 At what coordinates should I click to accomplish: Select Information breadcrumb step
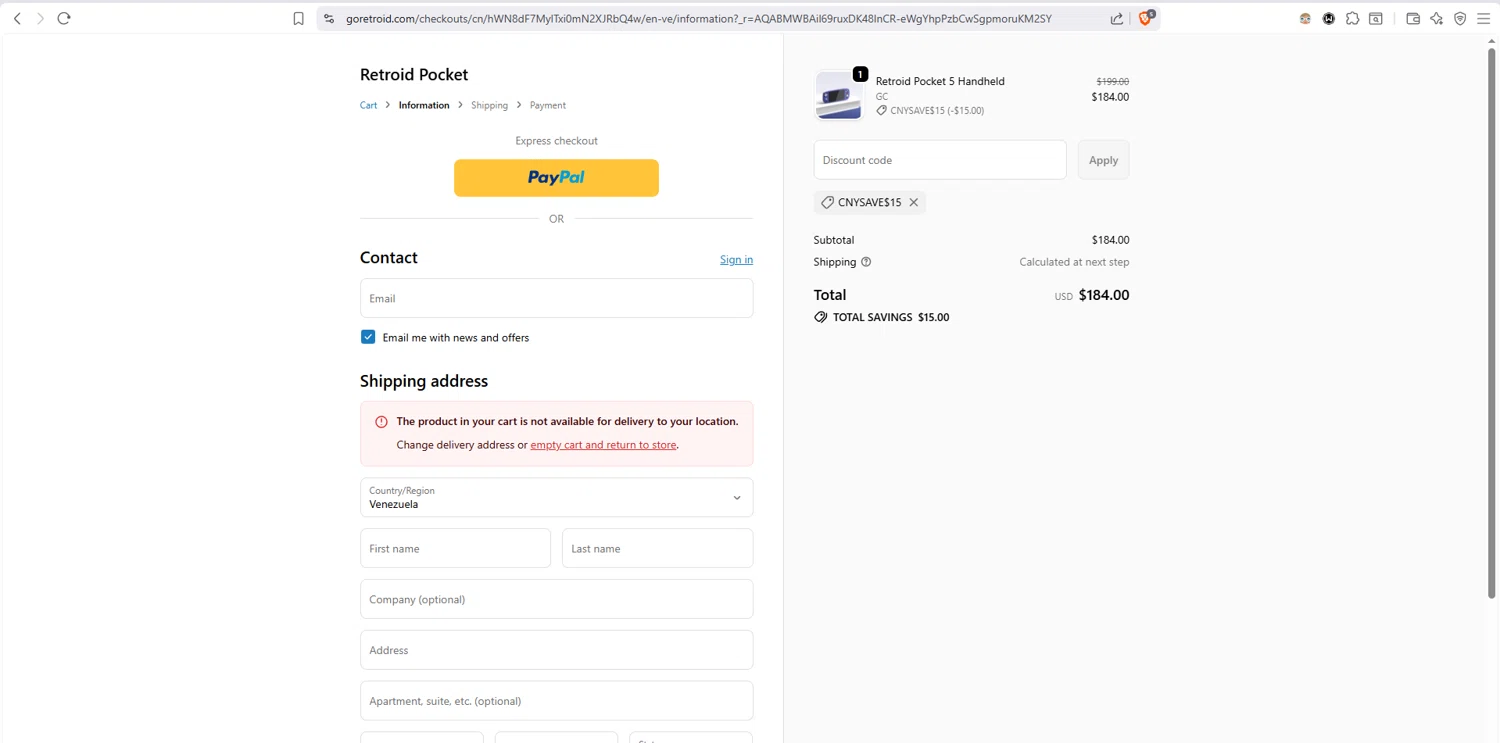point(424,105)
